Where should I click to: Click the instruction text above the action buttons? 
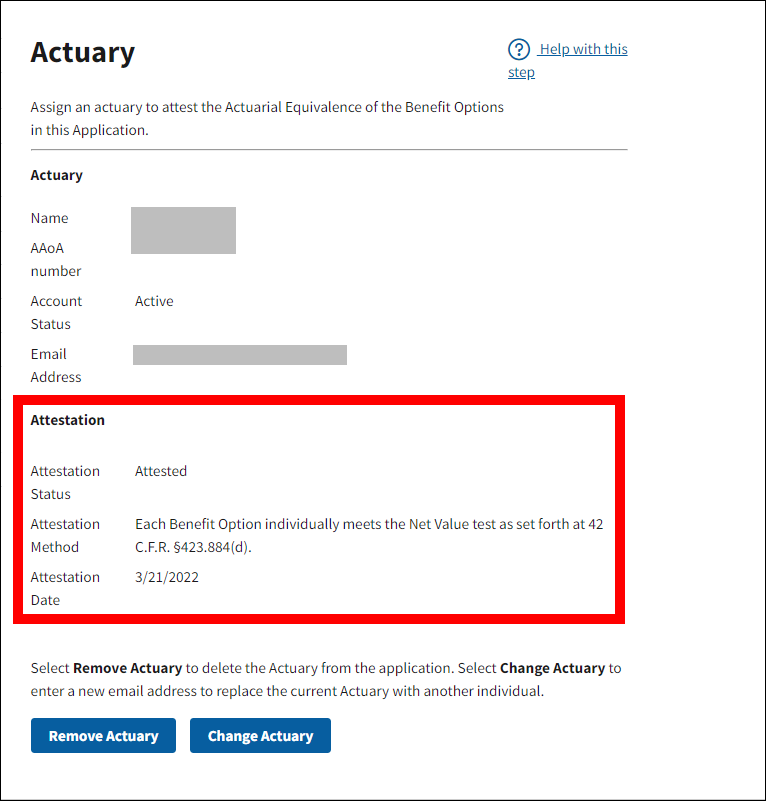point(326,679)
